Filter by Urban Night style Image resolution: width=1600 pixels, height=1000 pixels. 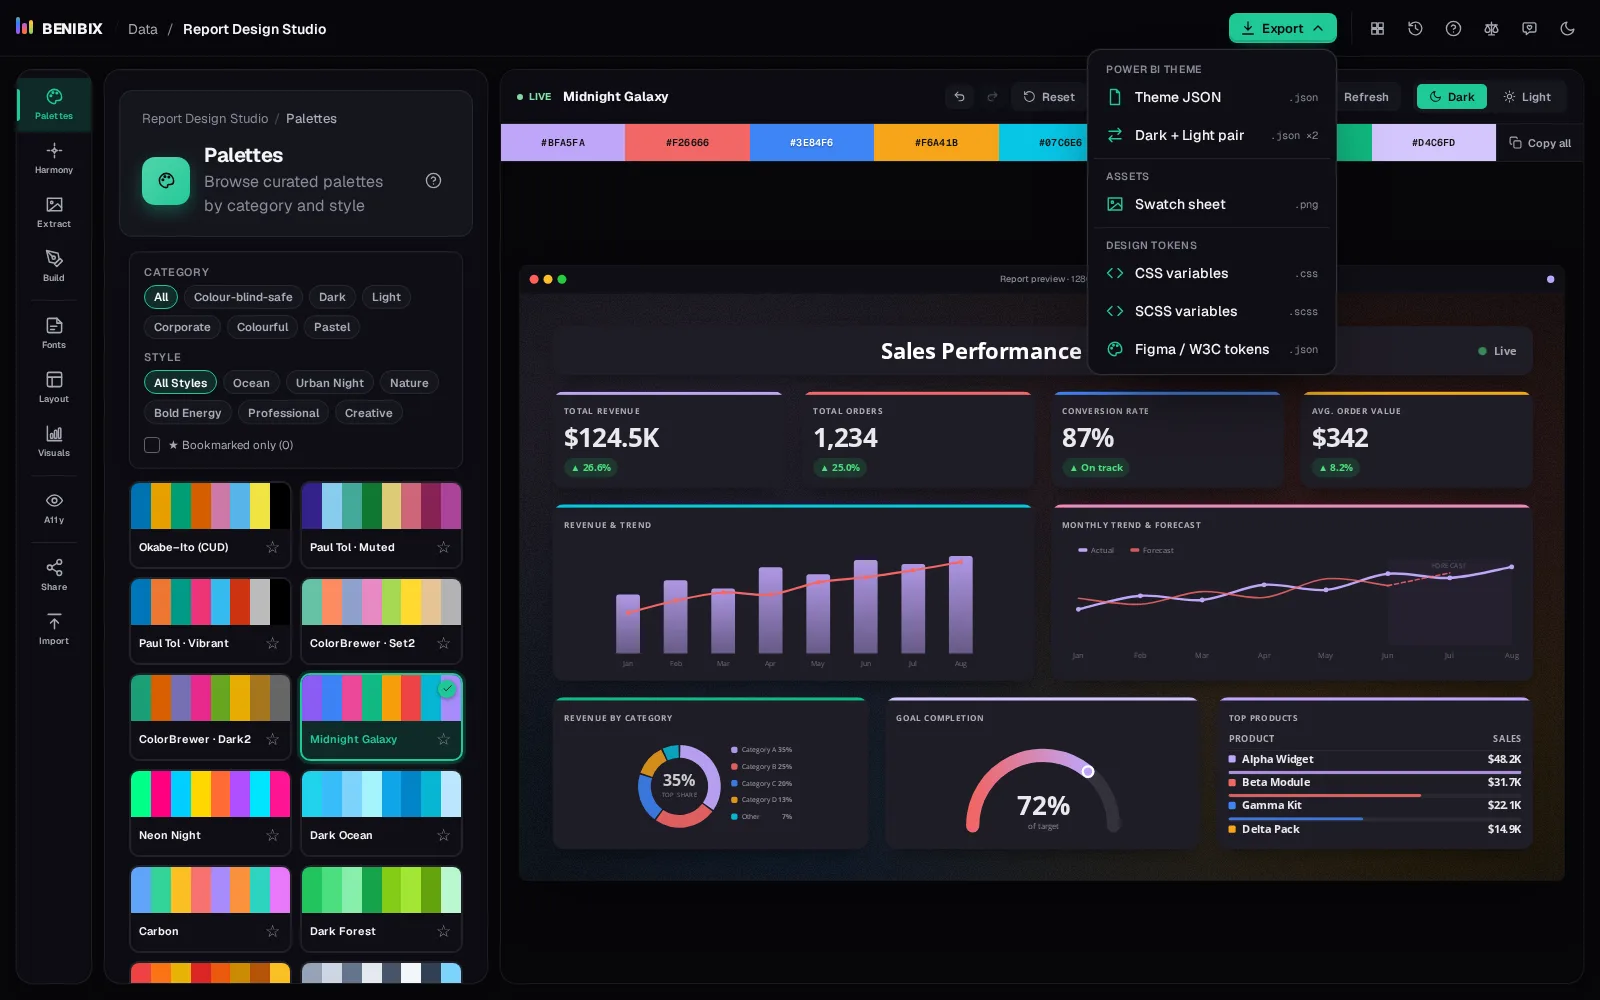coord(330,383)
